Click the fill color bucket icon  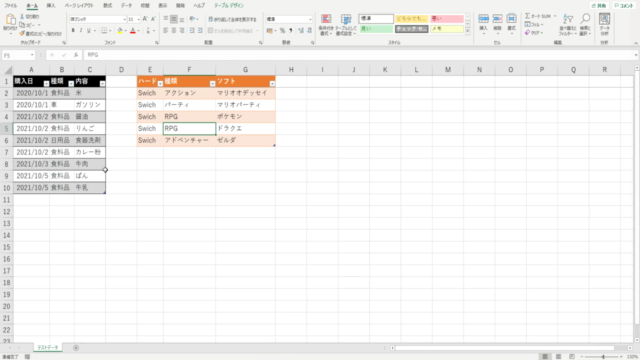point(120,31)
